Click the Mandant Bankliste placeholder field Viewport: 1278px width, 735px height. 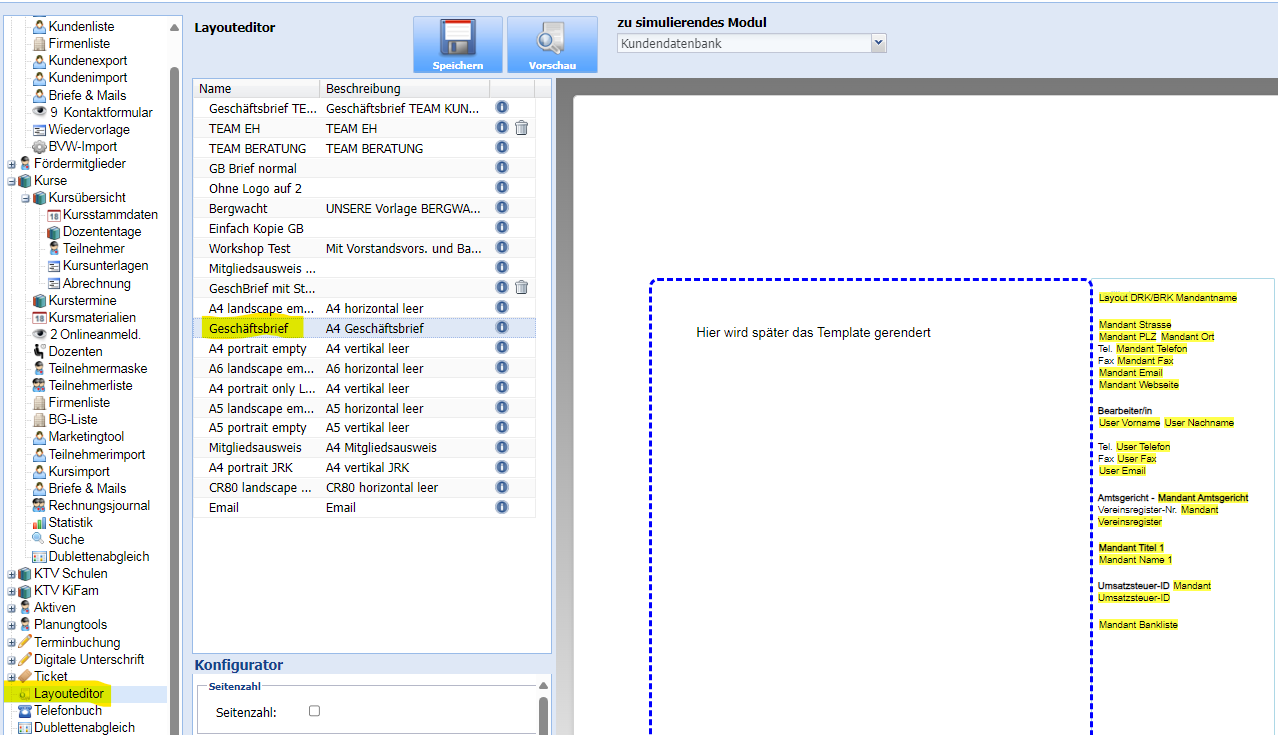(x=1138, y=625)
